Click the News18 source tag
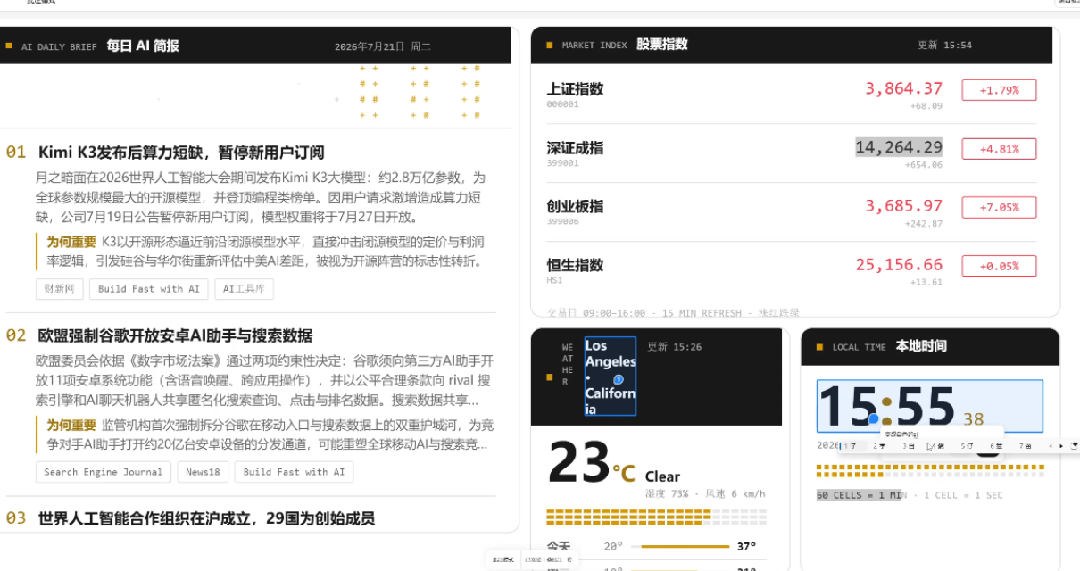 (203, 472)
